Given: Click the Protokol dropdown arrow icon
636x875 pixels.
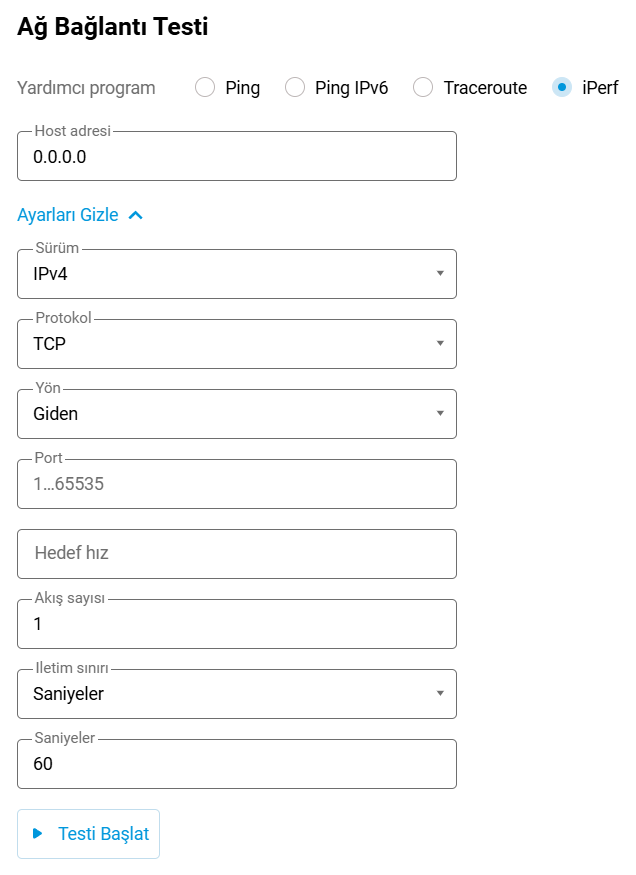Looking at the screenshot, I should pos(440,344).
